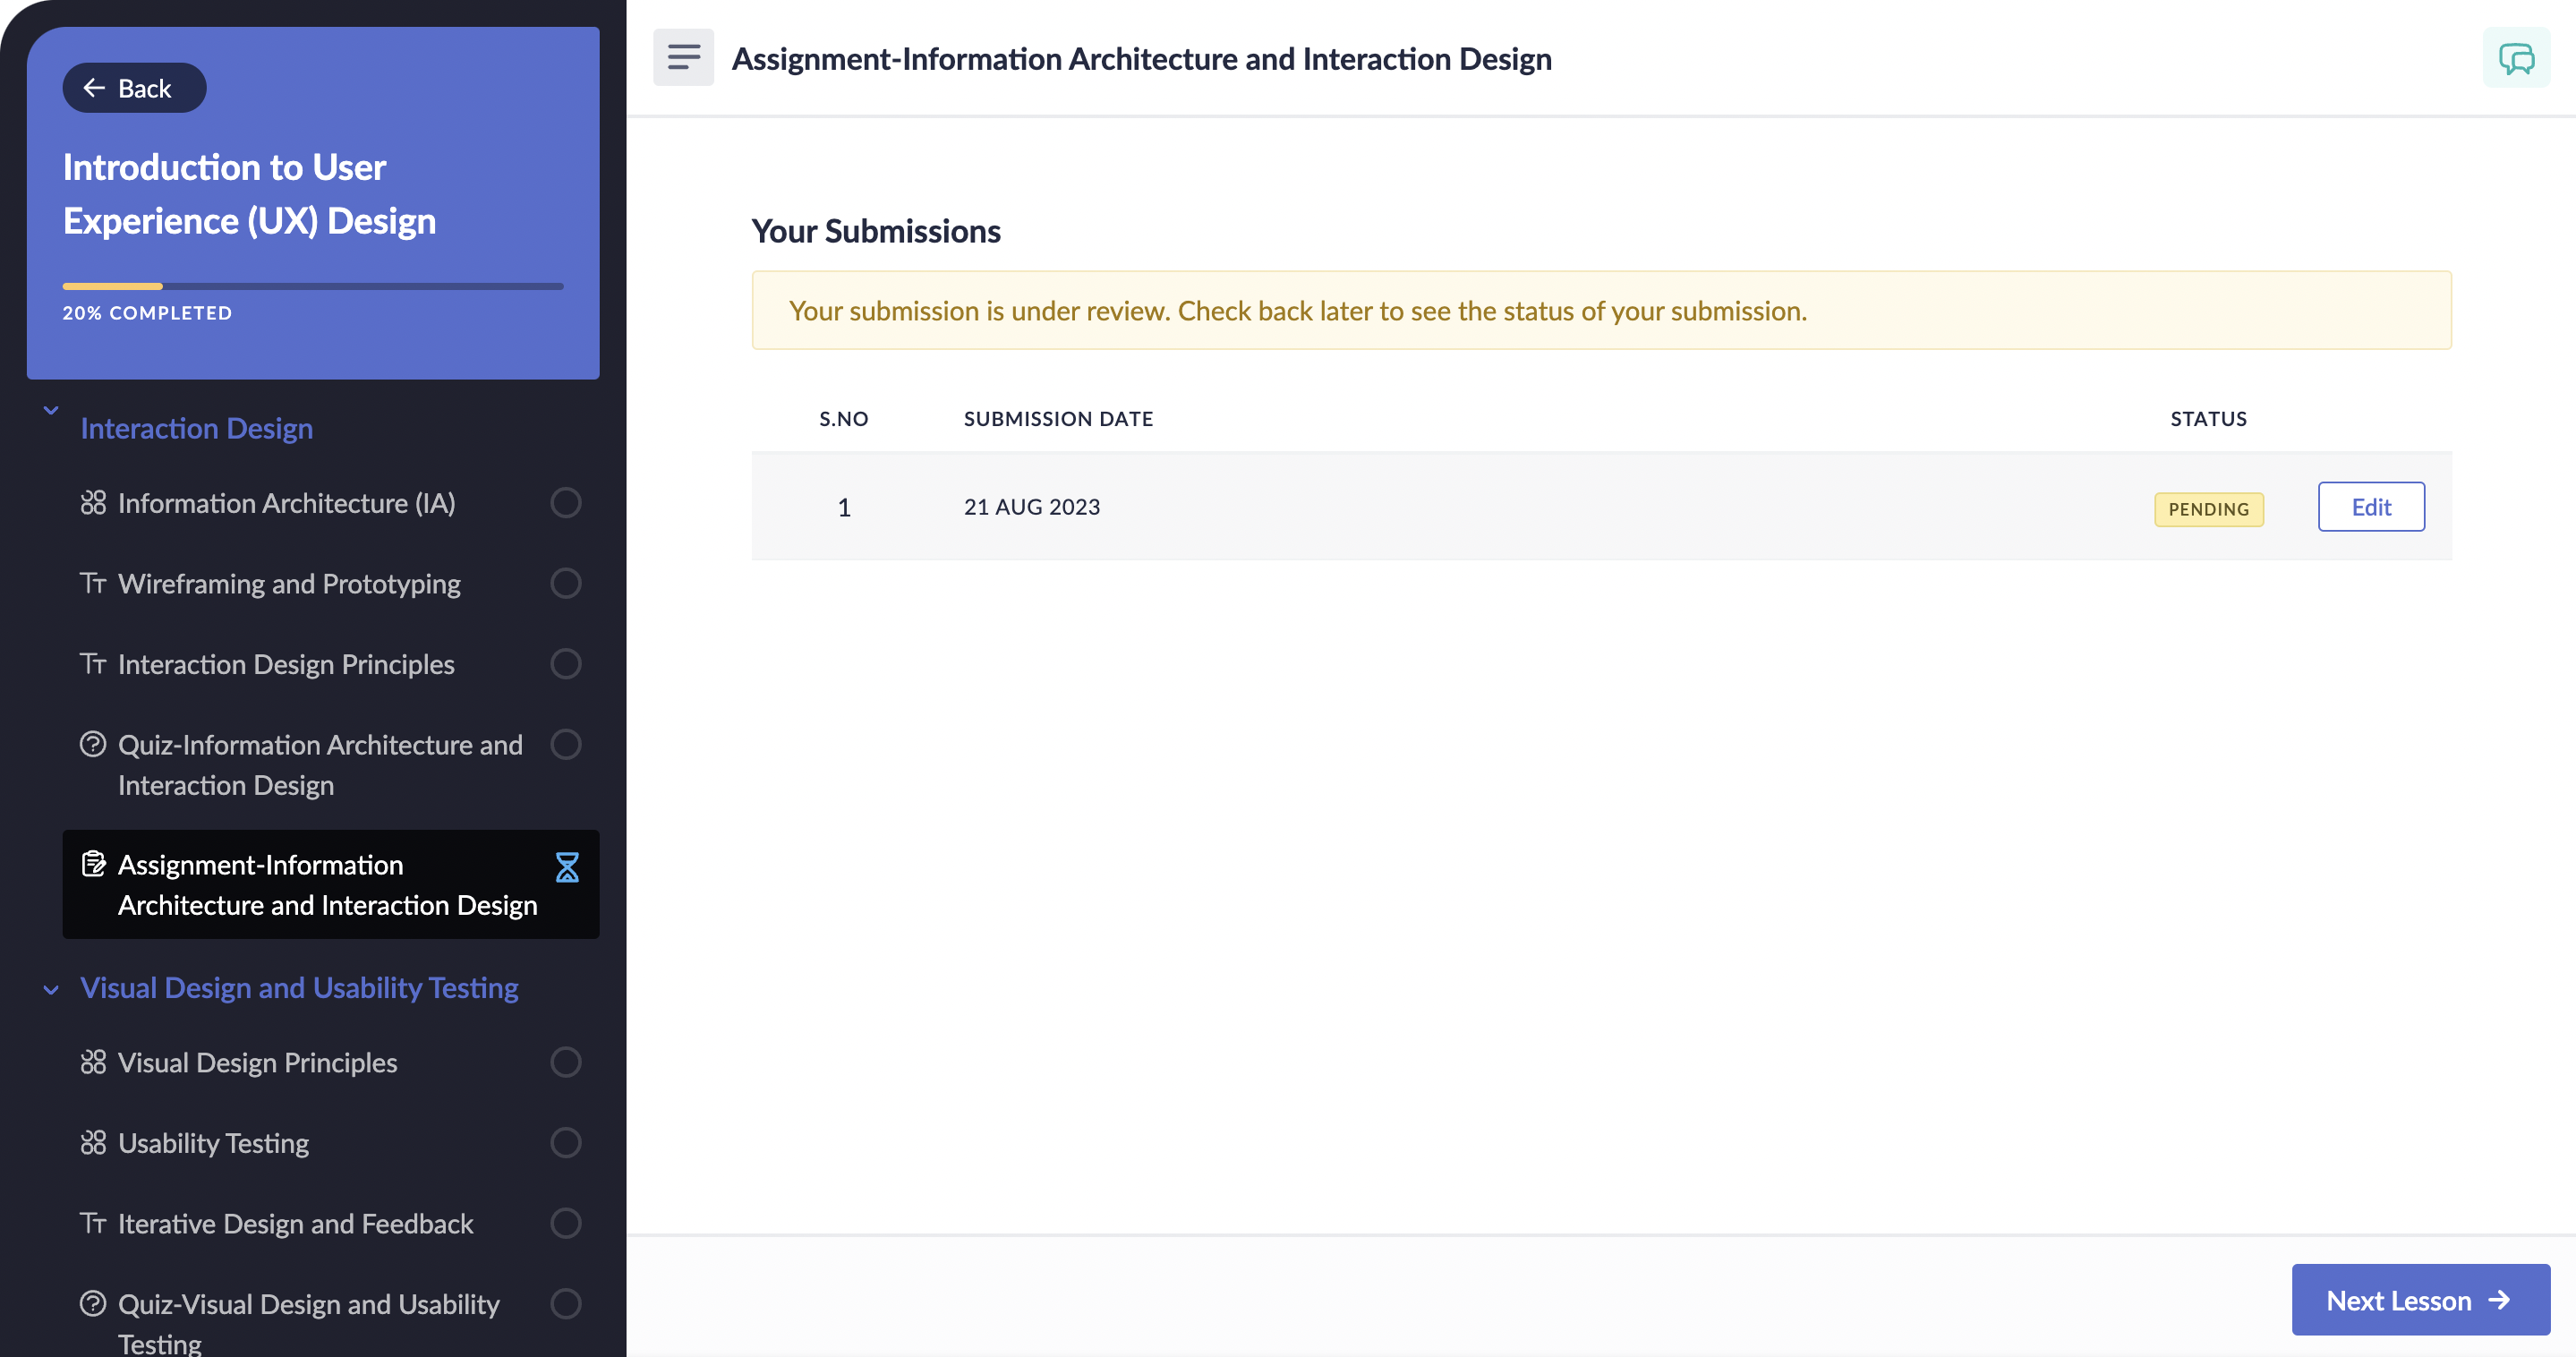Click the grid icon beside Usability Testing

pyautogui.click(x=93, y=1142)
